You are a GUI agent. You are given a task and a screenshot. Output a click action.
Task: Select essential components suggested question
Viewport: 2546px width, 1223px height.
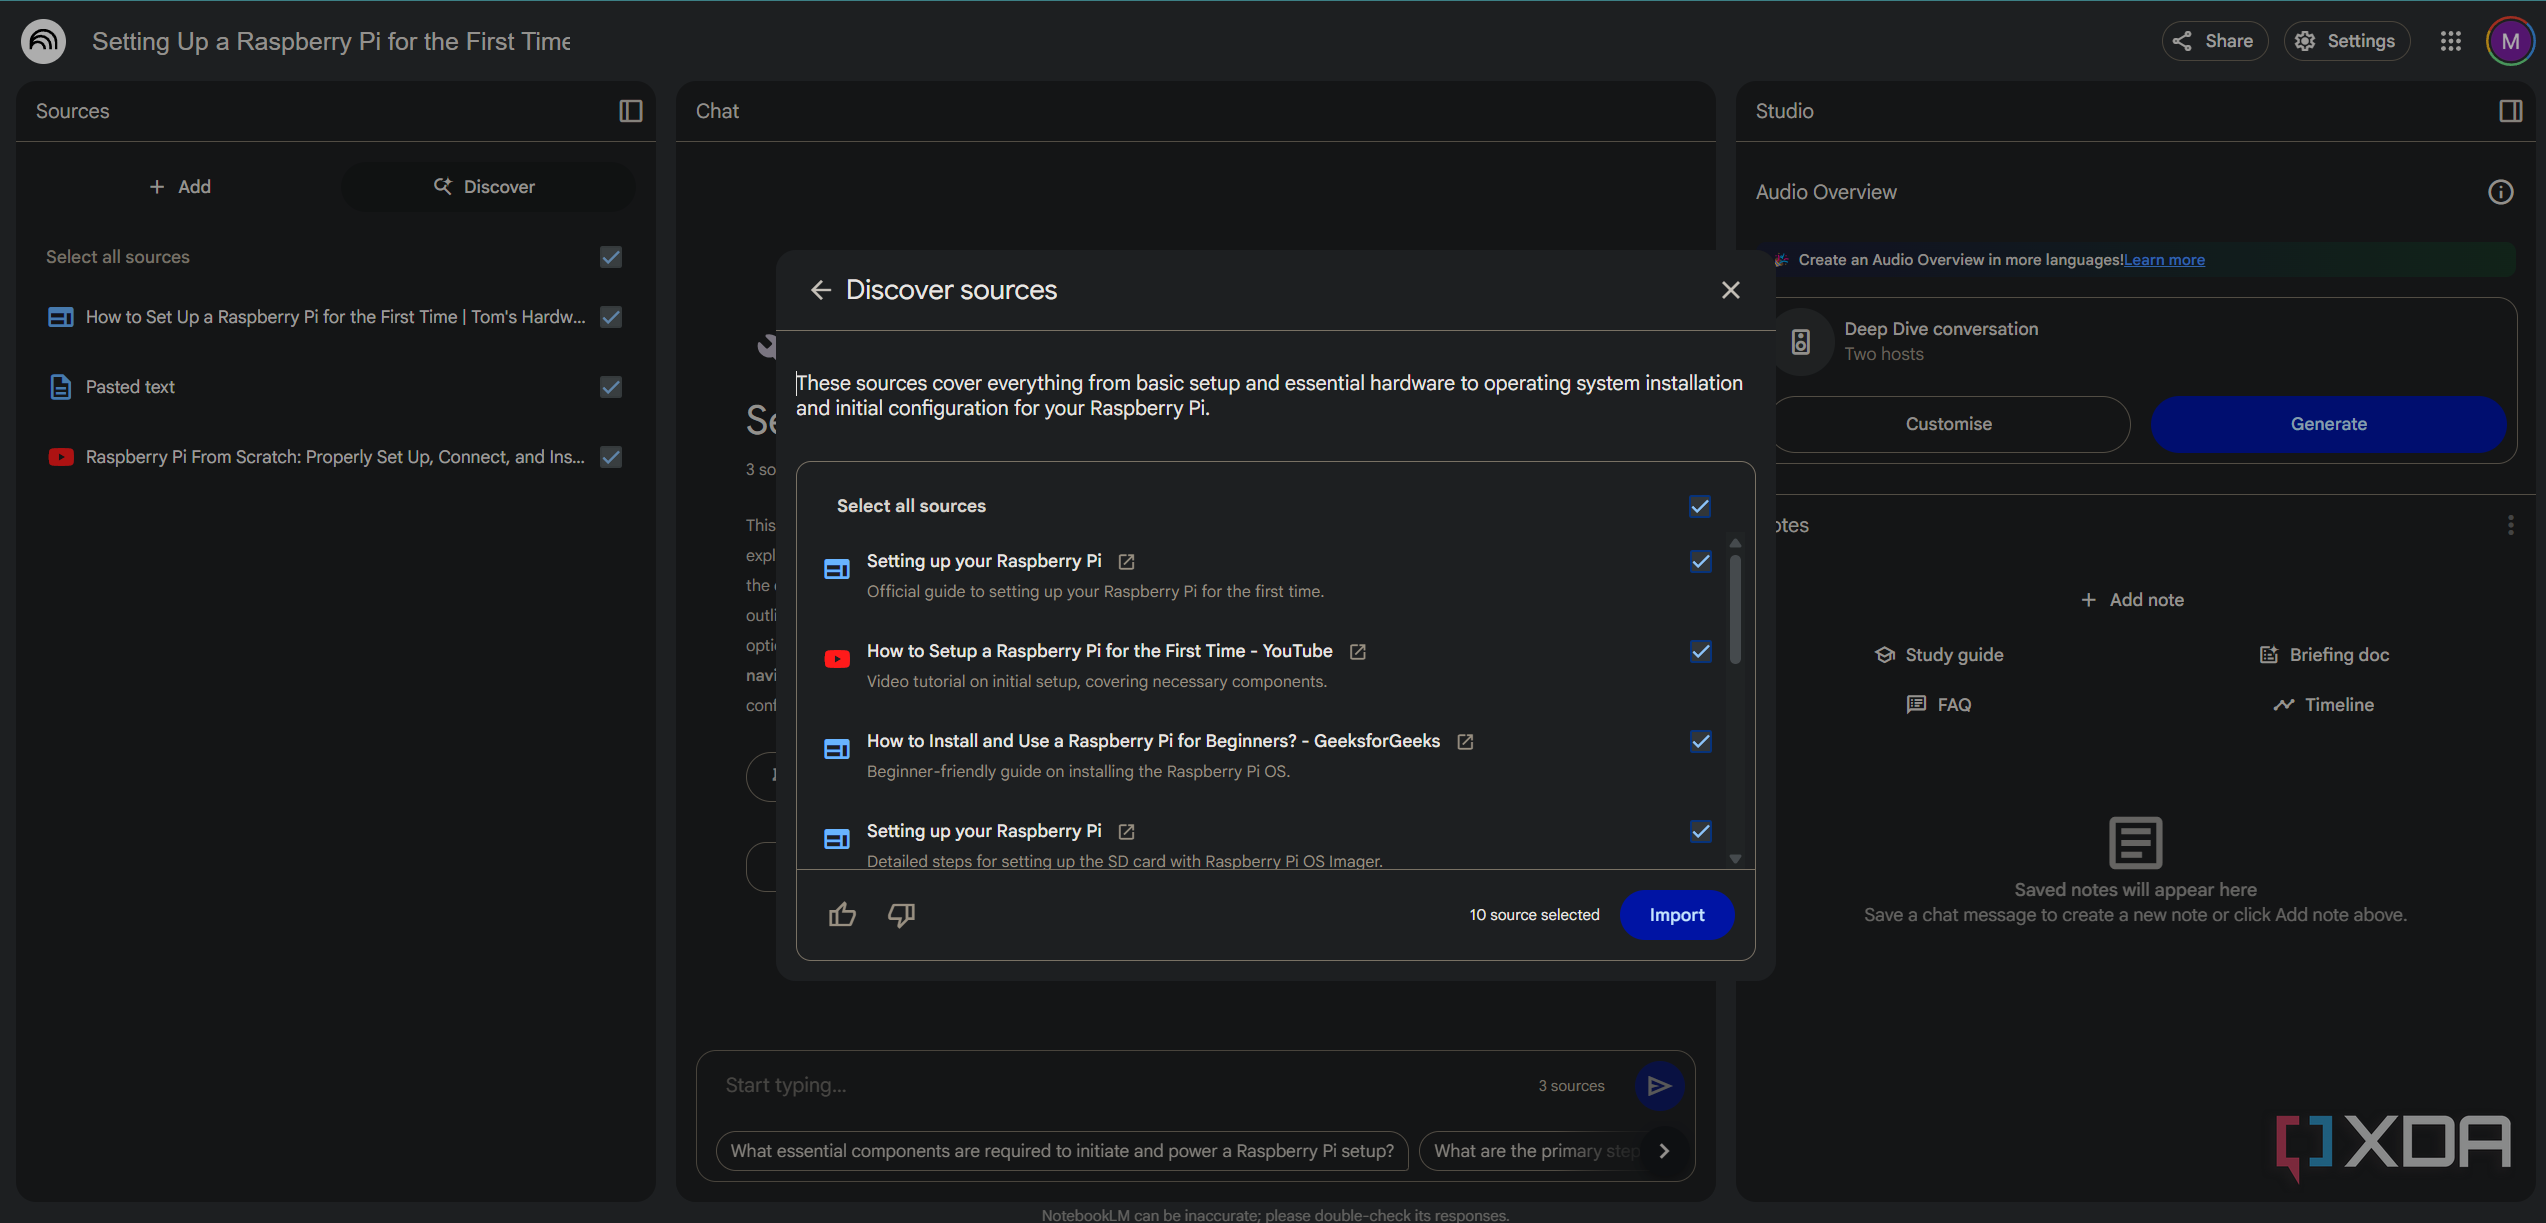(x=1062, y=1151)
